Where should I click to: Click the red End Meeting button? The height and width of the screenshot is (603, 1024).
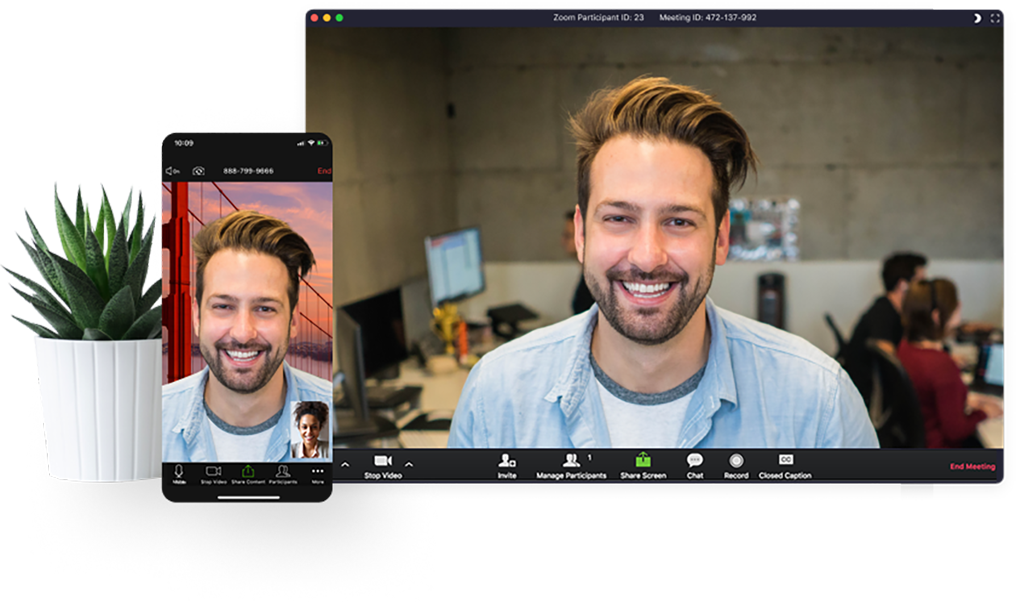point(972,467)
